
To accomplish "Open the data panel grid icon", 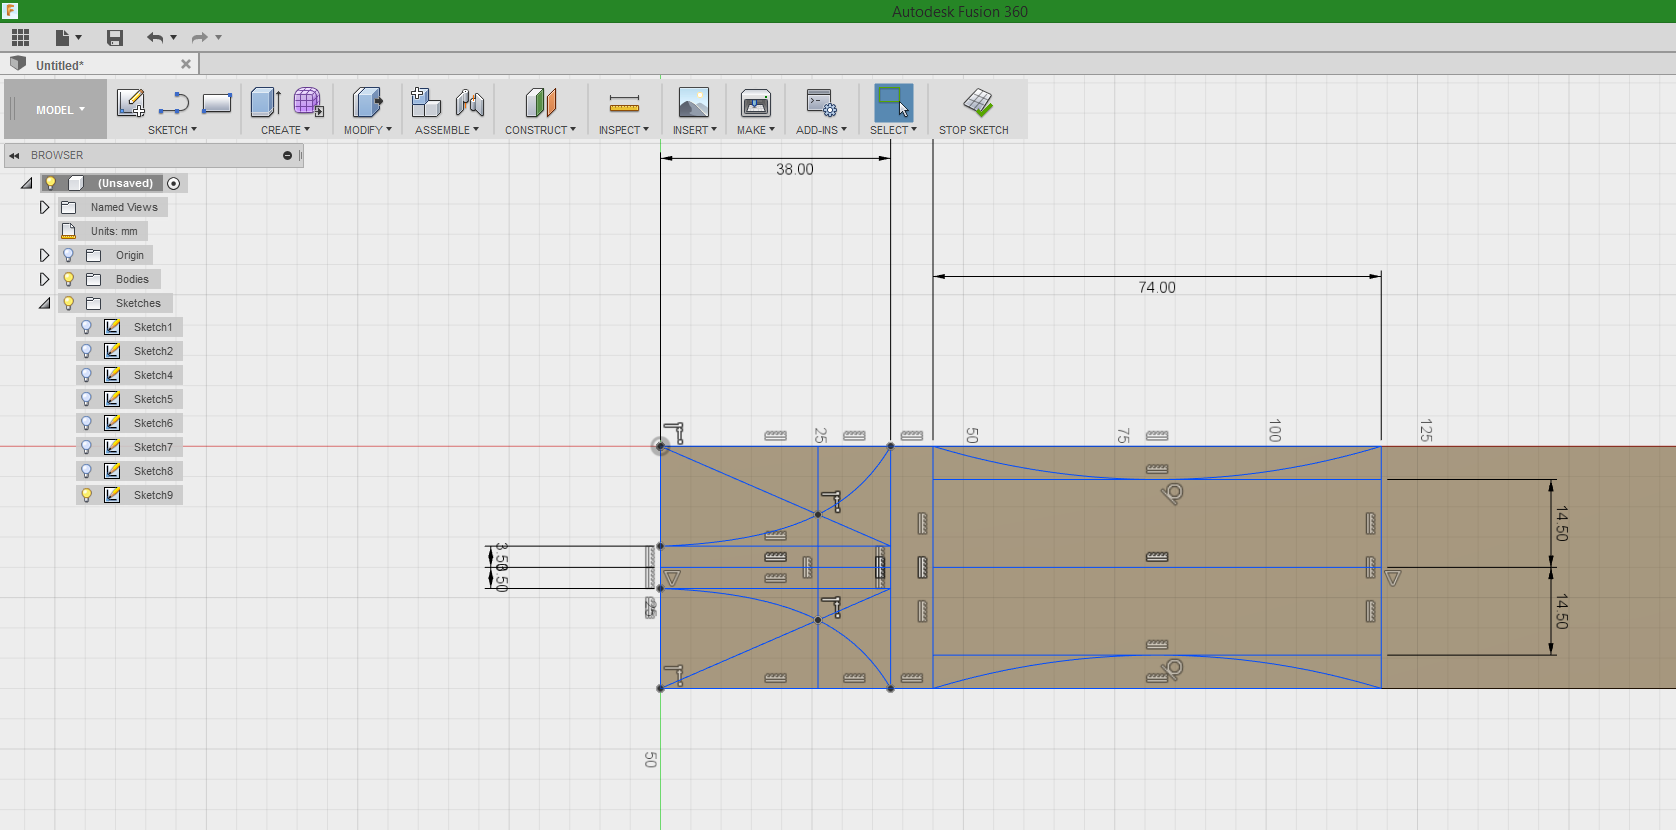I will tap(20, 38).
